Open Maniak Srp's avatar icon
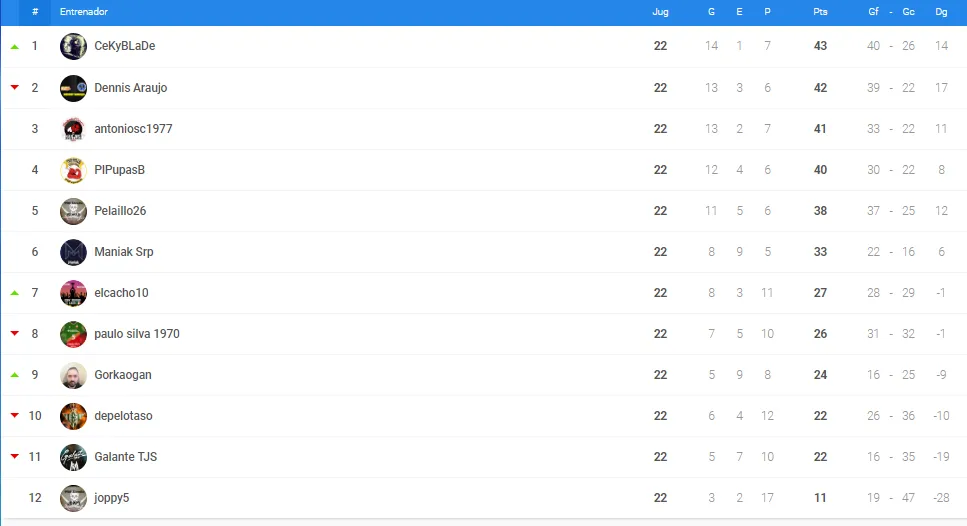Image resolution: width=967 pixels, height=526 pixels. pyautogui.click(x=73, y=252)
